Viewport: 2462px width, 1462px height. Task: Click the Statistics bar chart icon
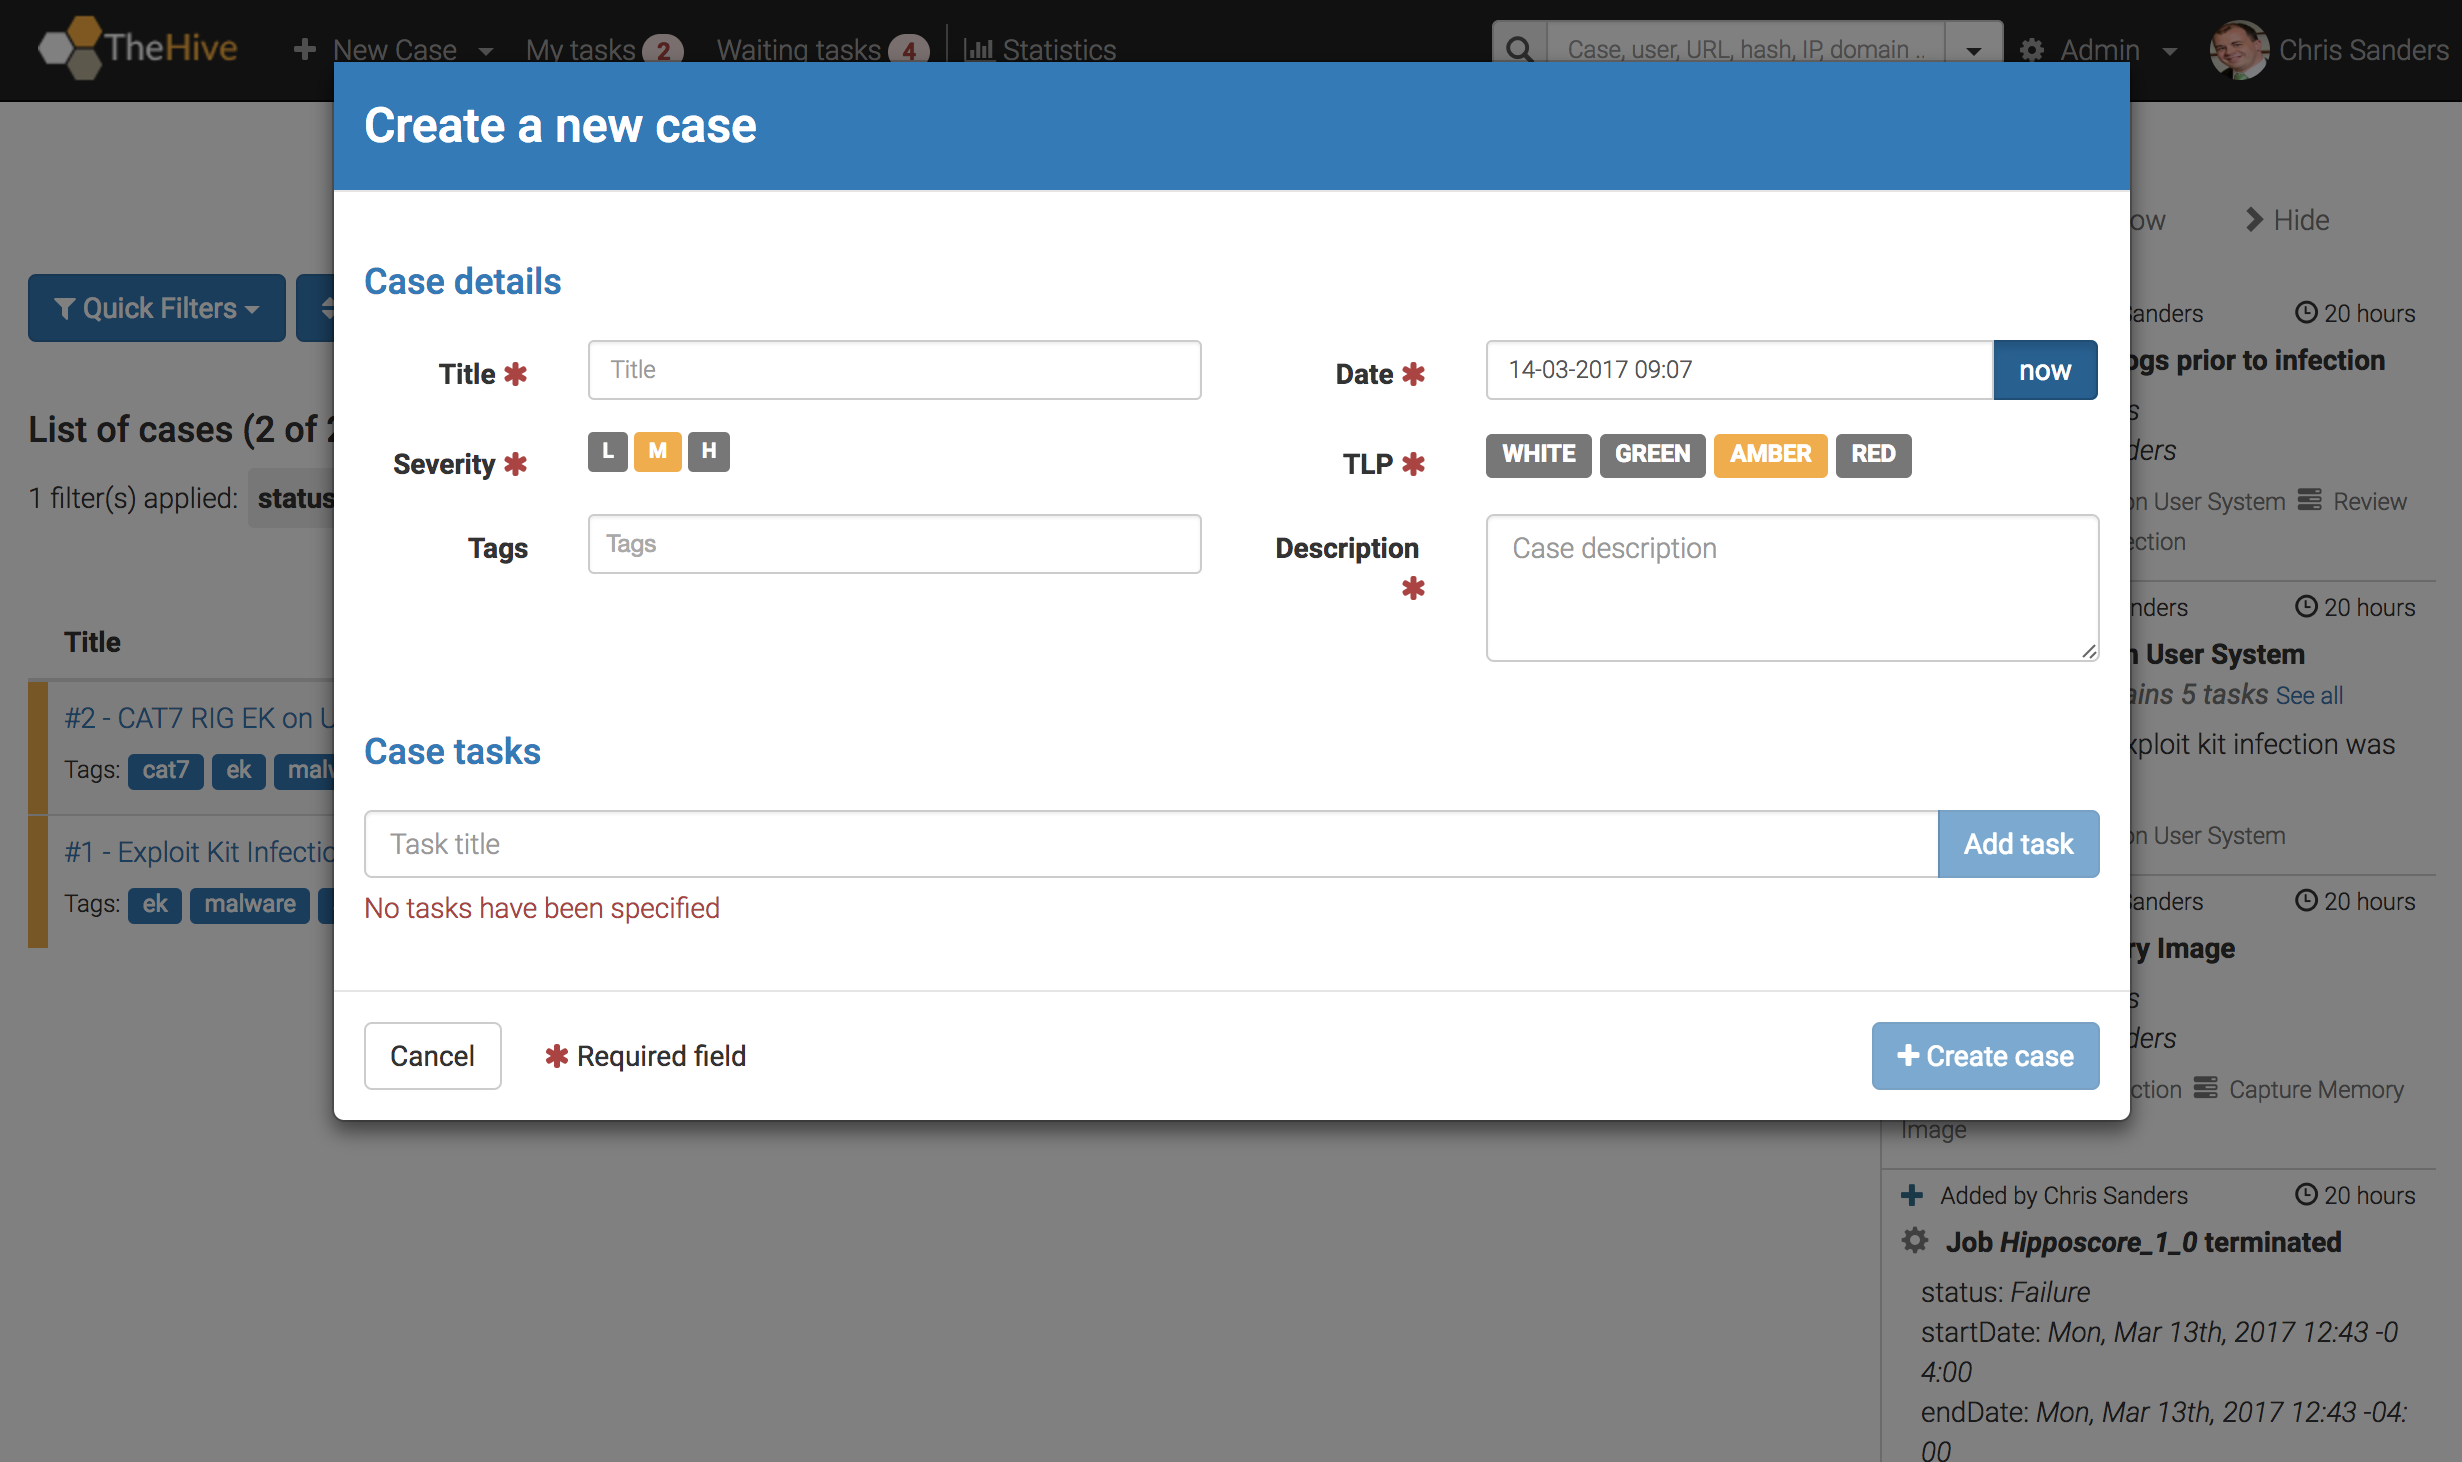coord(978,49)
